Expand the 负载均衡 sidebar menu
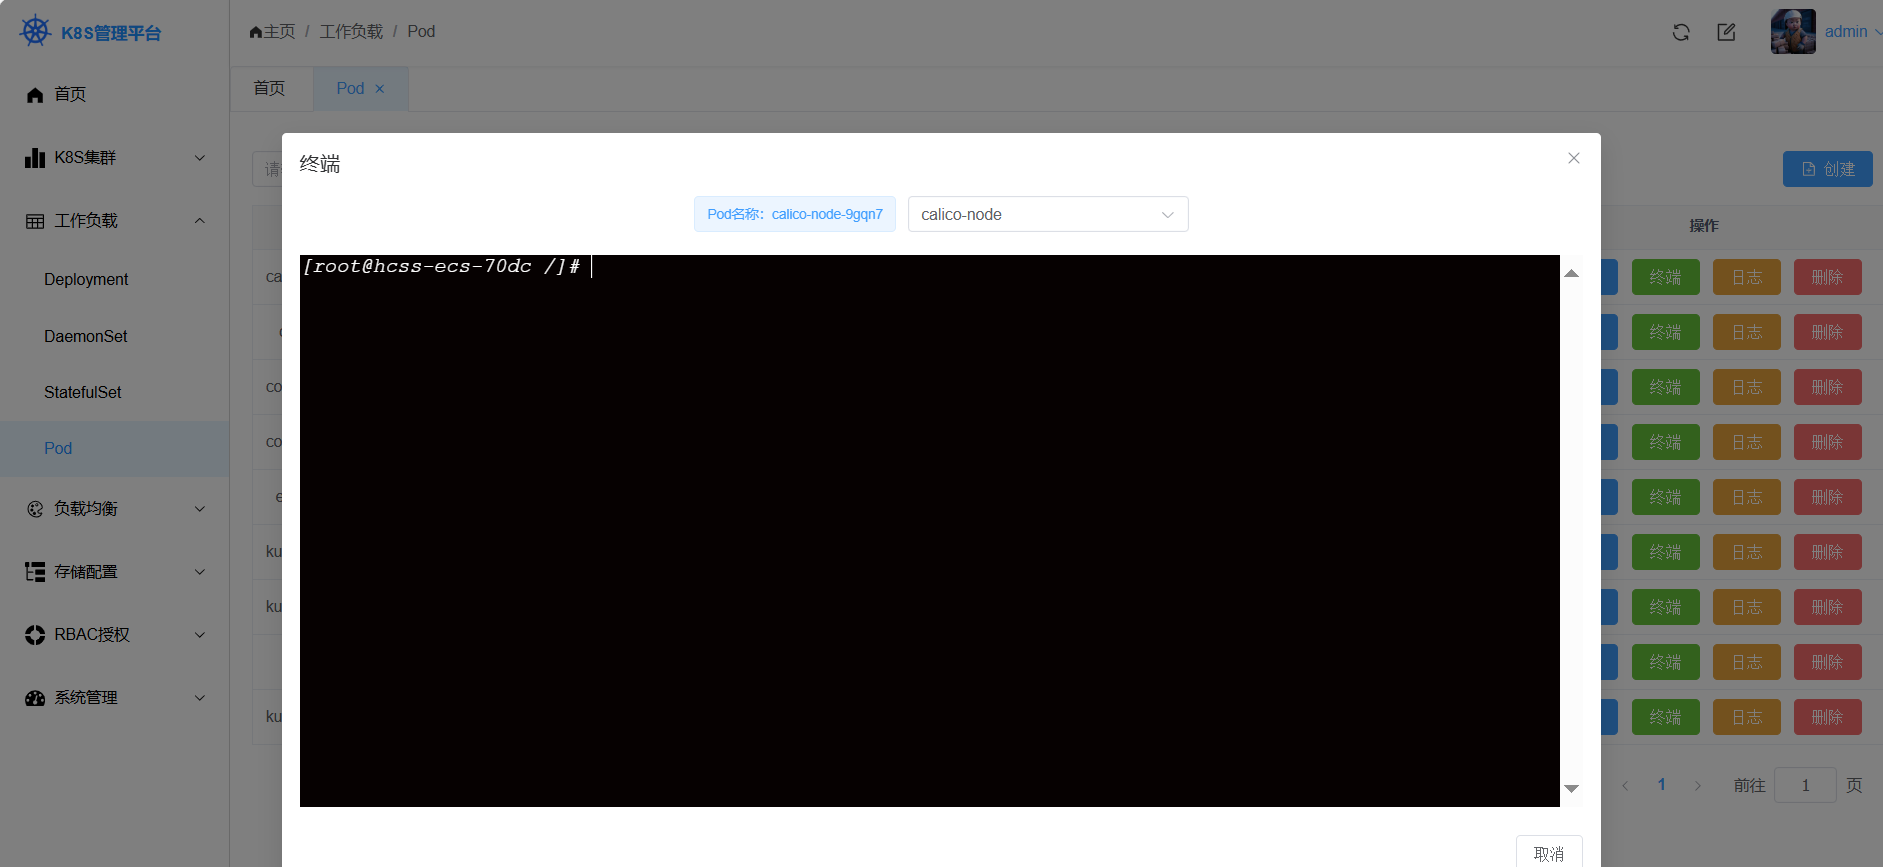 115,509
